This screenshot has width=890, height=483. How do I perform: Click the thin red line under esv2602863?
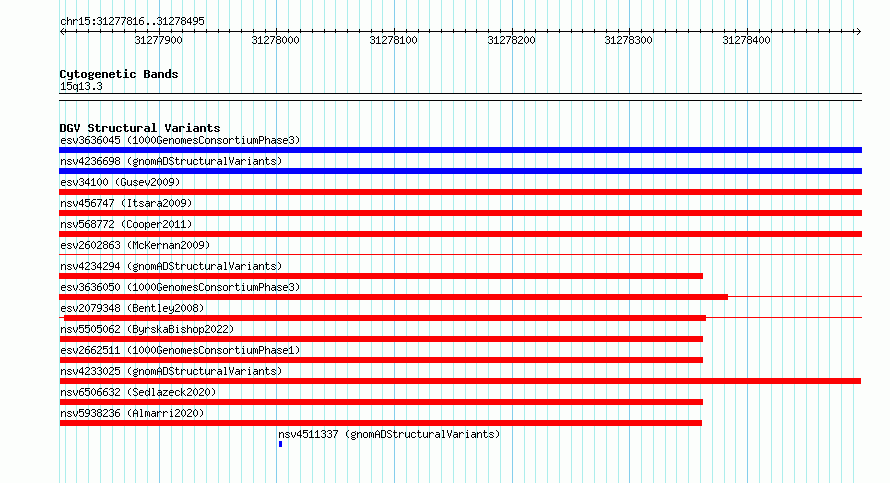click(460, 254)
